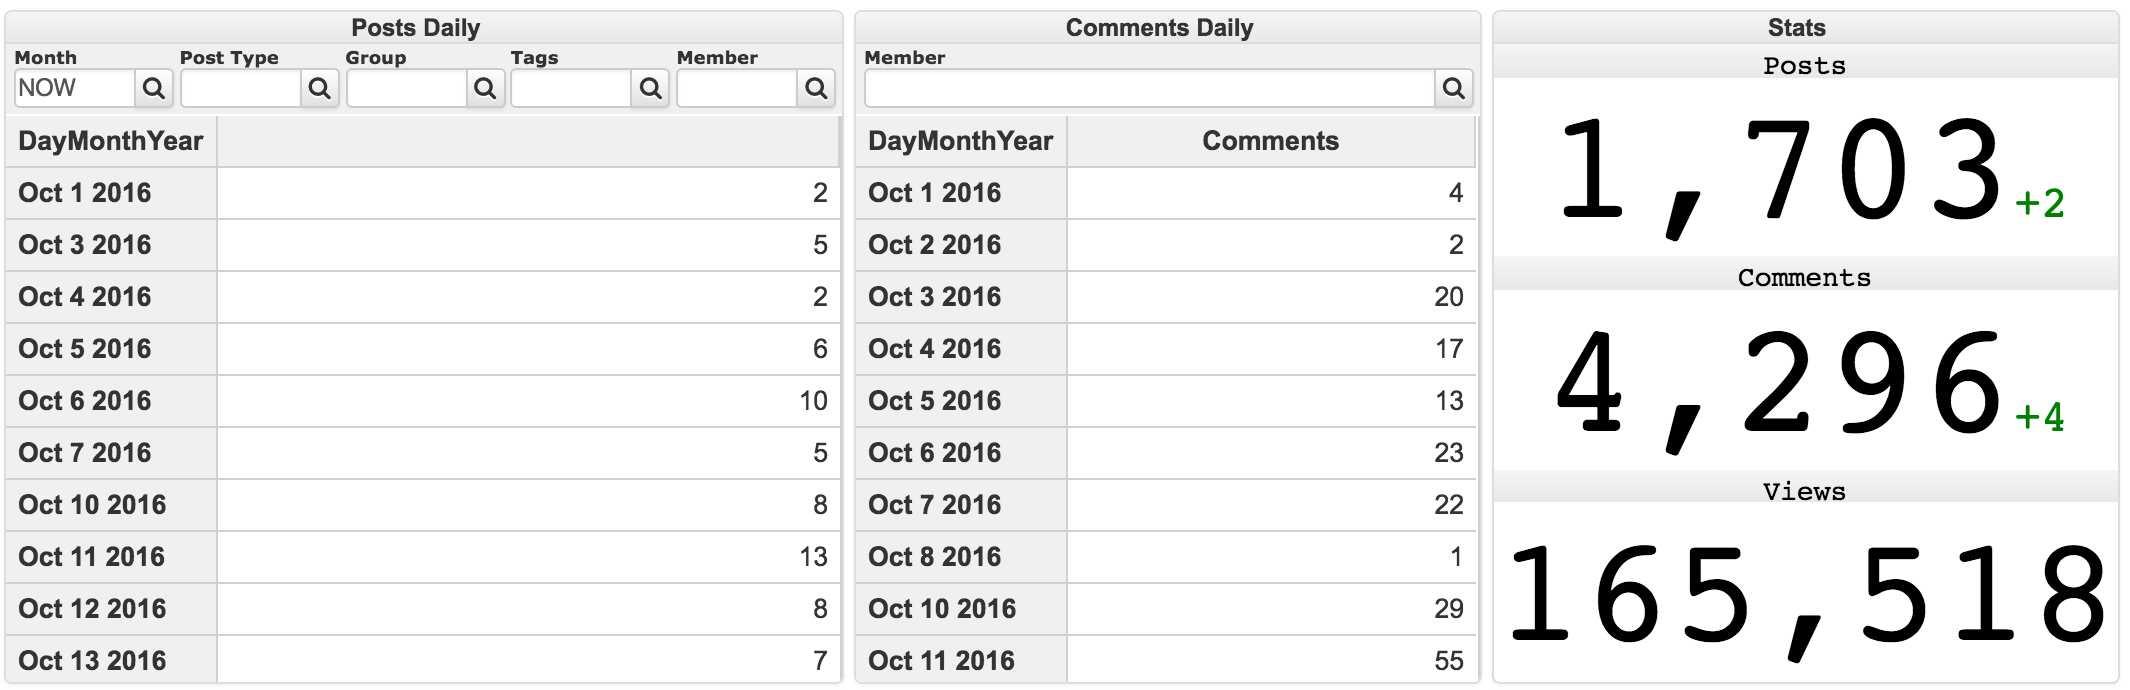Open the total Comments count 4,296
The height and width of the screenshot is (690, 2130).
[1780, 385]
